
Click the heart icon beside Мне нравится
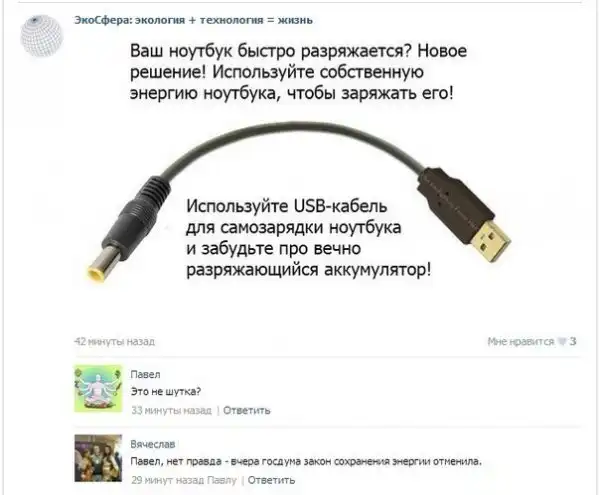pos(562,341)
